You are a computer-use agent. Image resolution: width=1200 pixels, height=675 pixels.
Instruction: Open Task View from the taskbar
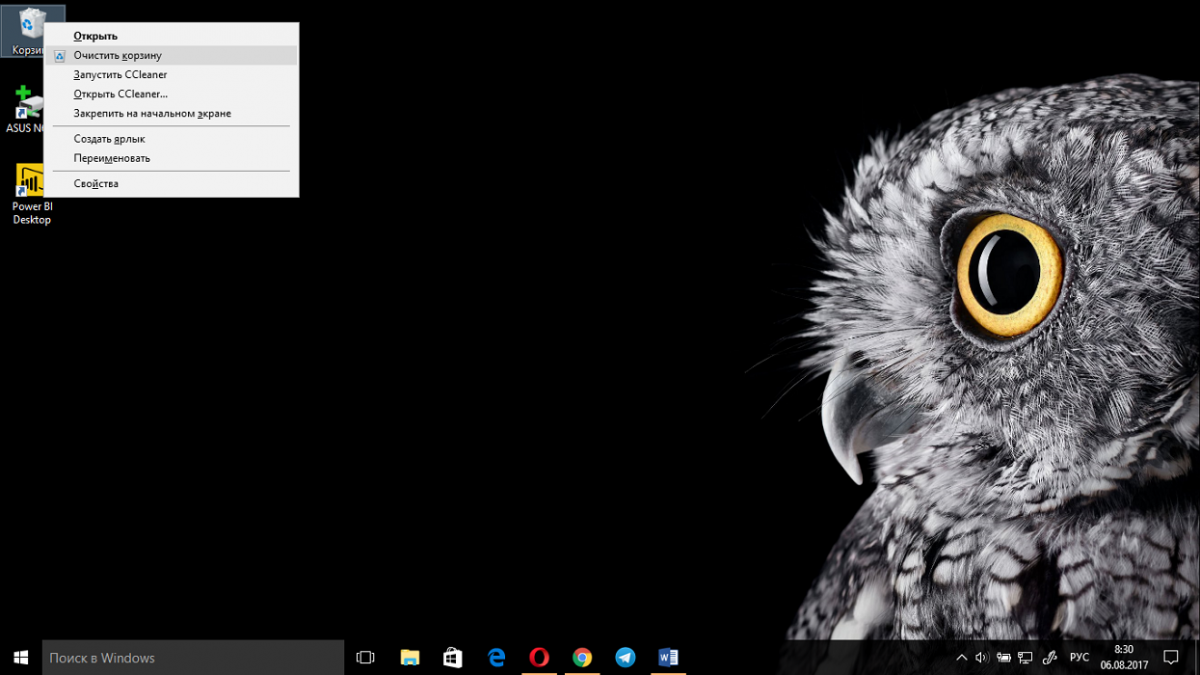click(365, 657)
